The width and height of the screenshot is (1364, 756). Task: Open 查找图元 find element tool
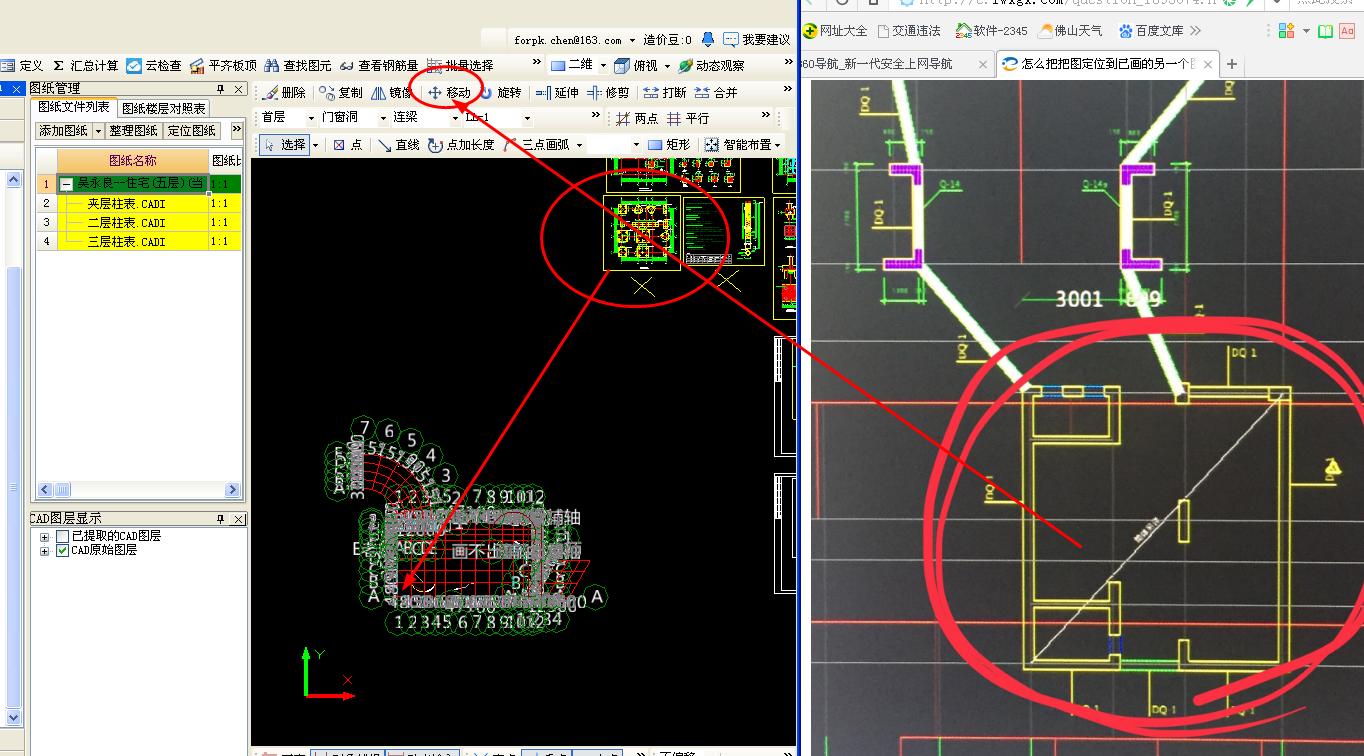click(298, 66)
